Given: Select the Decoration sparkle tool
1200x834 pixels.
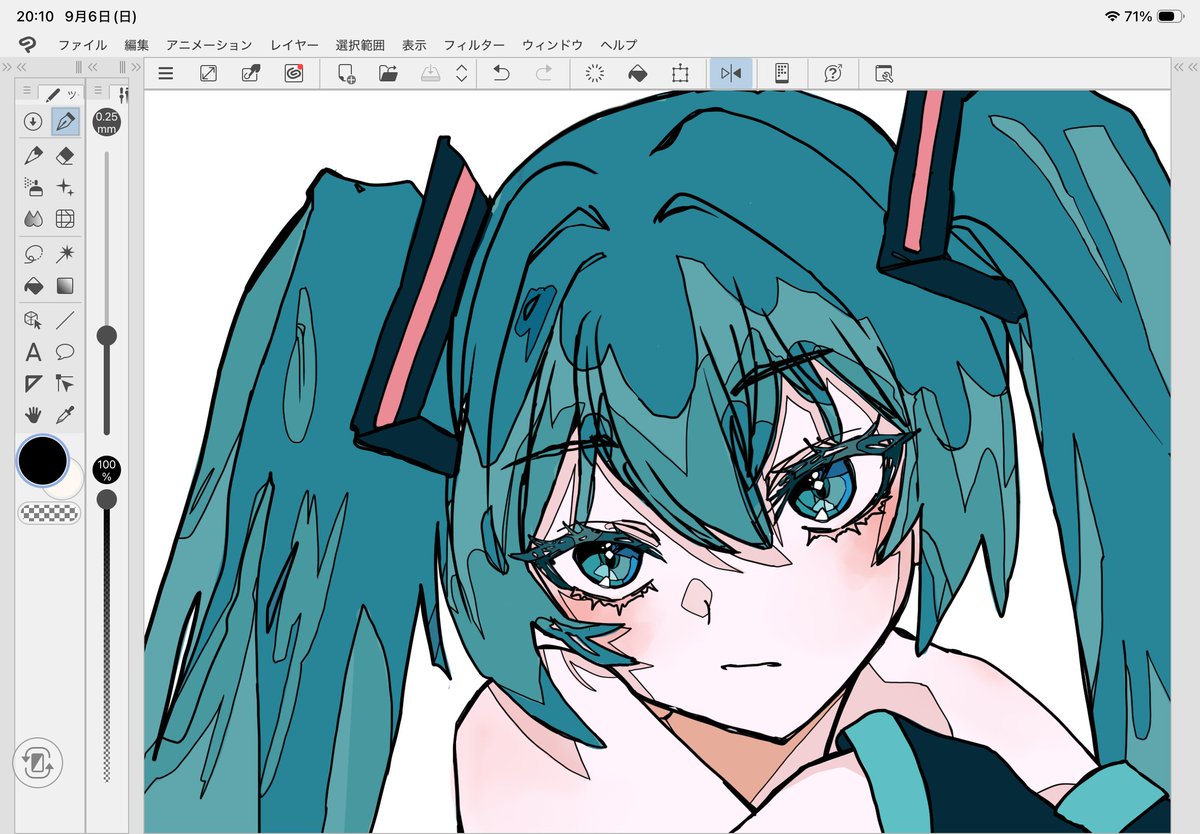Looking at the screenshot, I should point(65,186).
